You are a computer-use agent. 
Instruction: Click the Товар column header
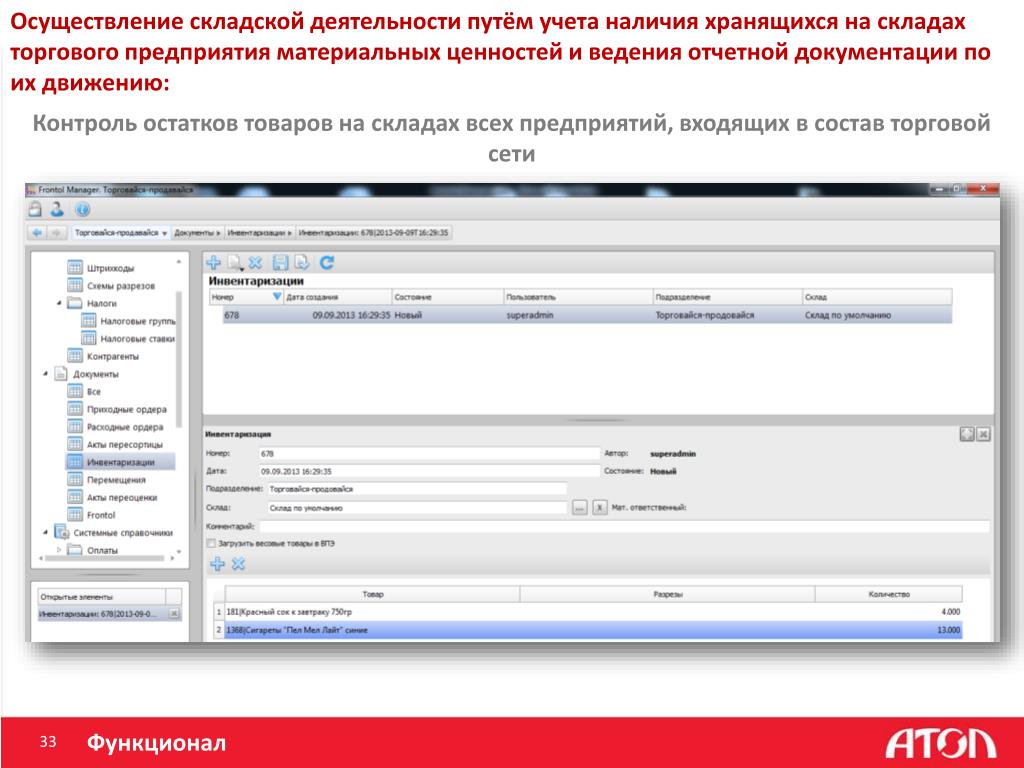click(372, 594)
